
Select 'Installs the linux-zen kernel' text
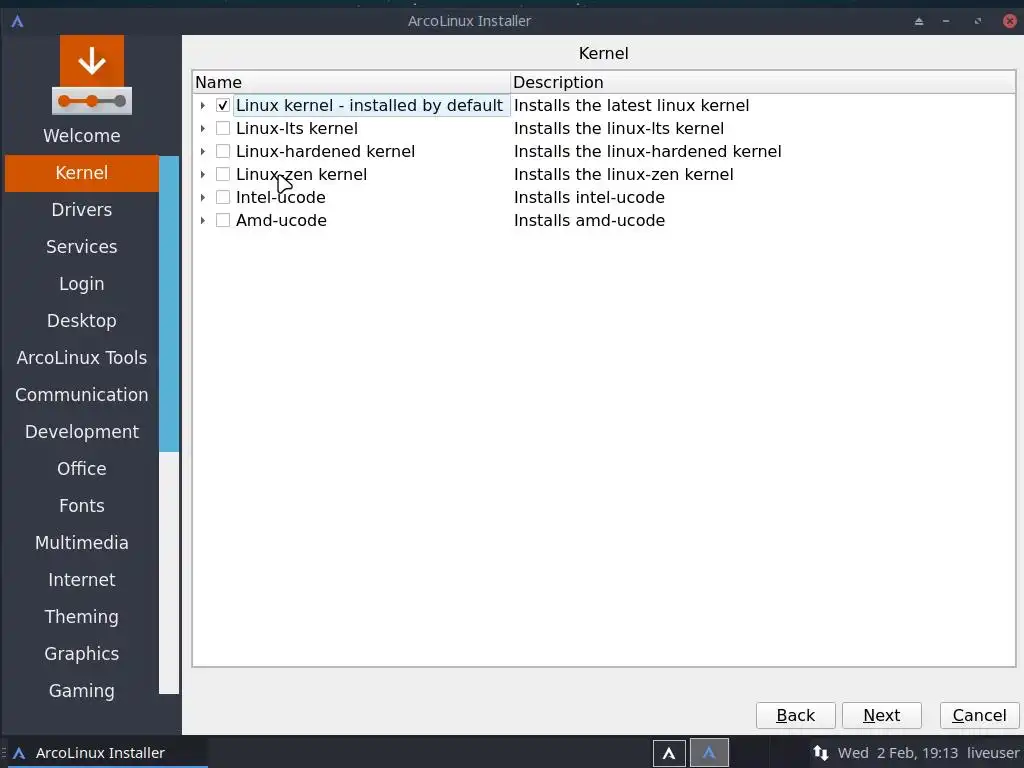pos(624,174)
